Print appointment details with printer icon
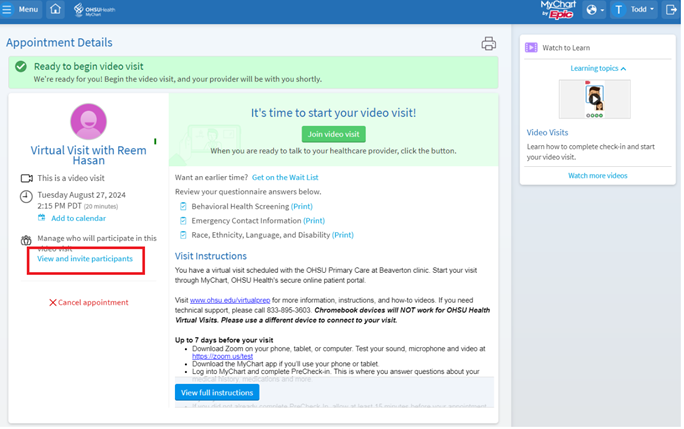 (x=488, y=43)
